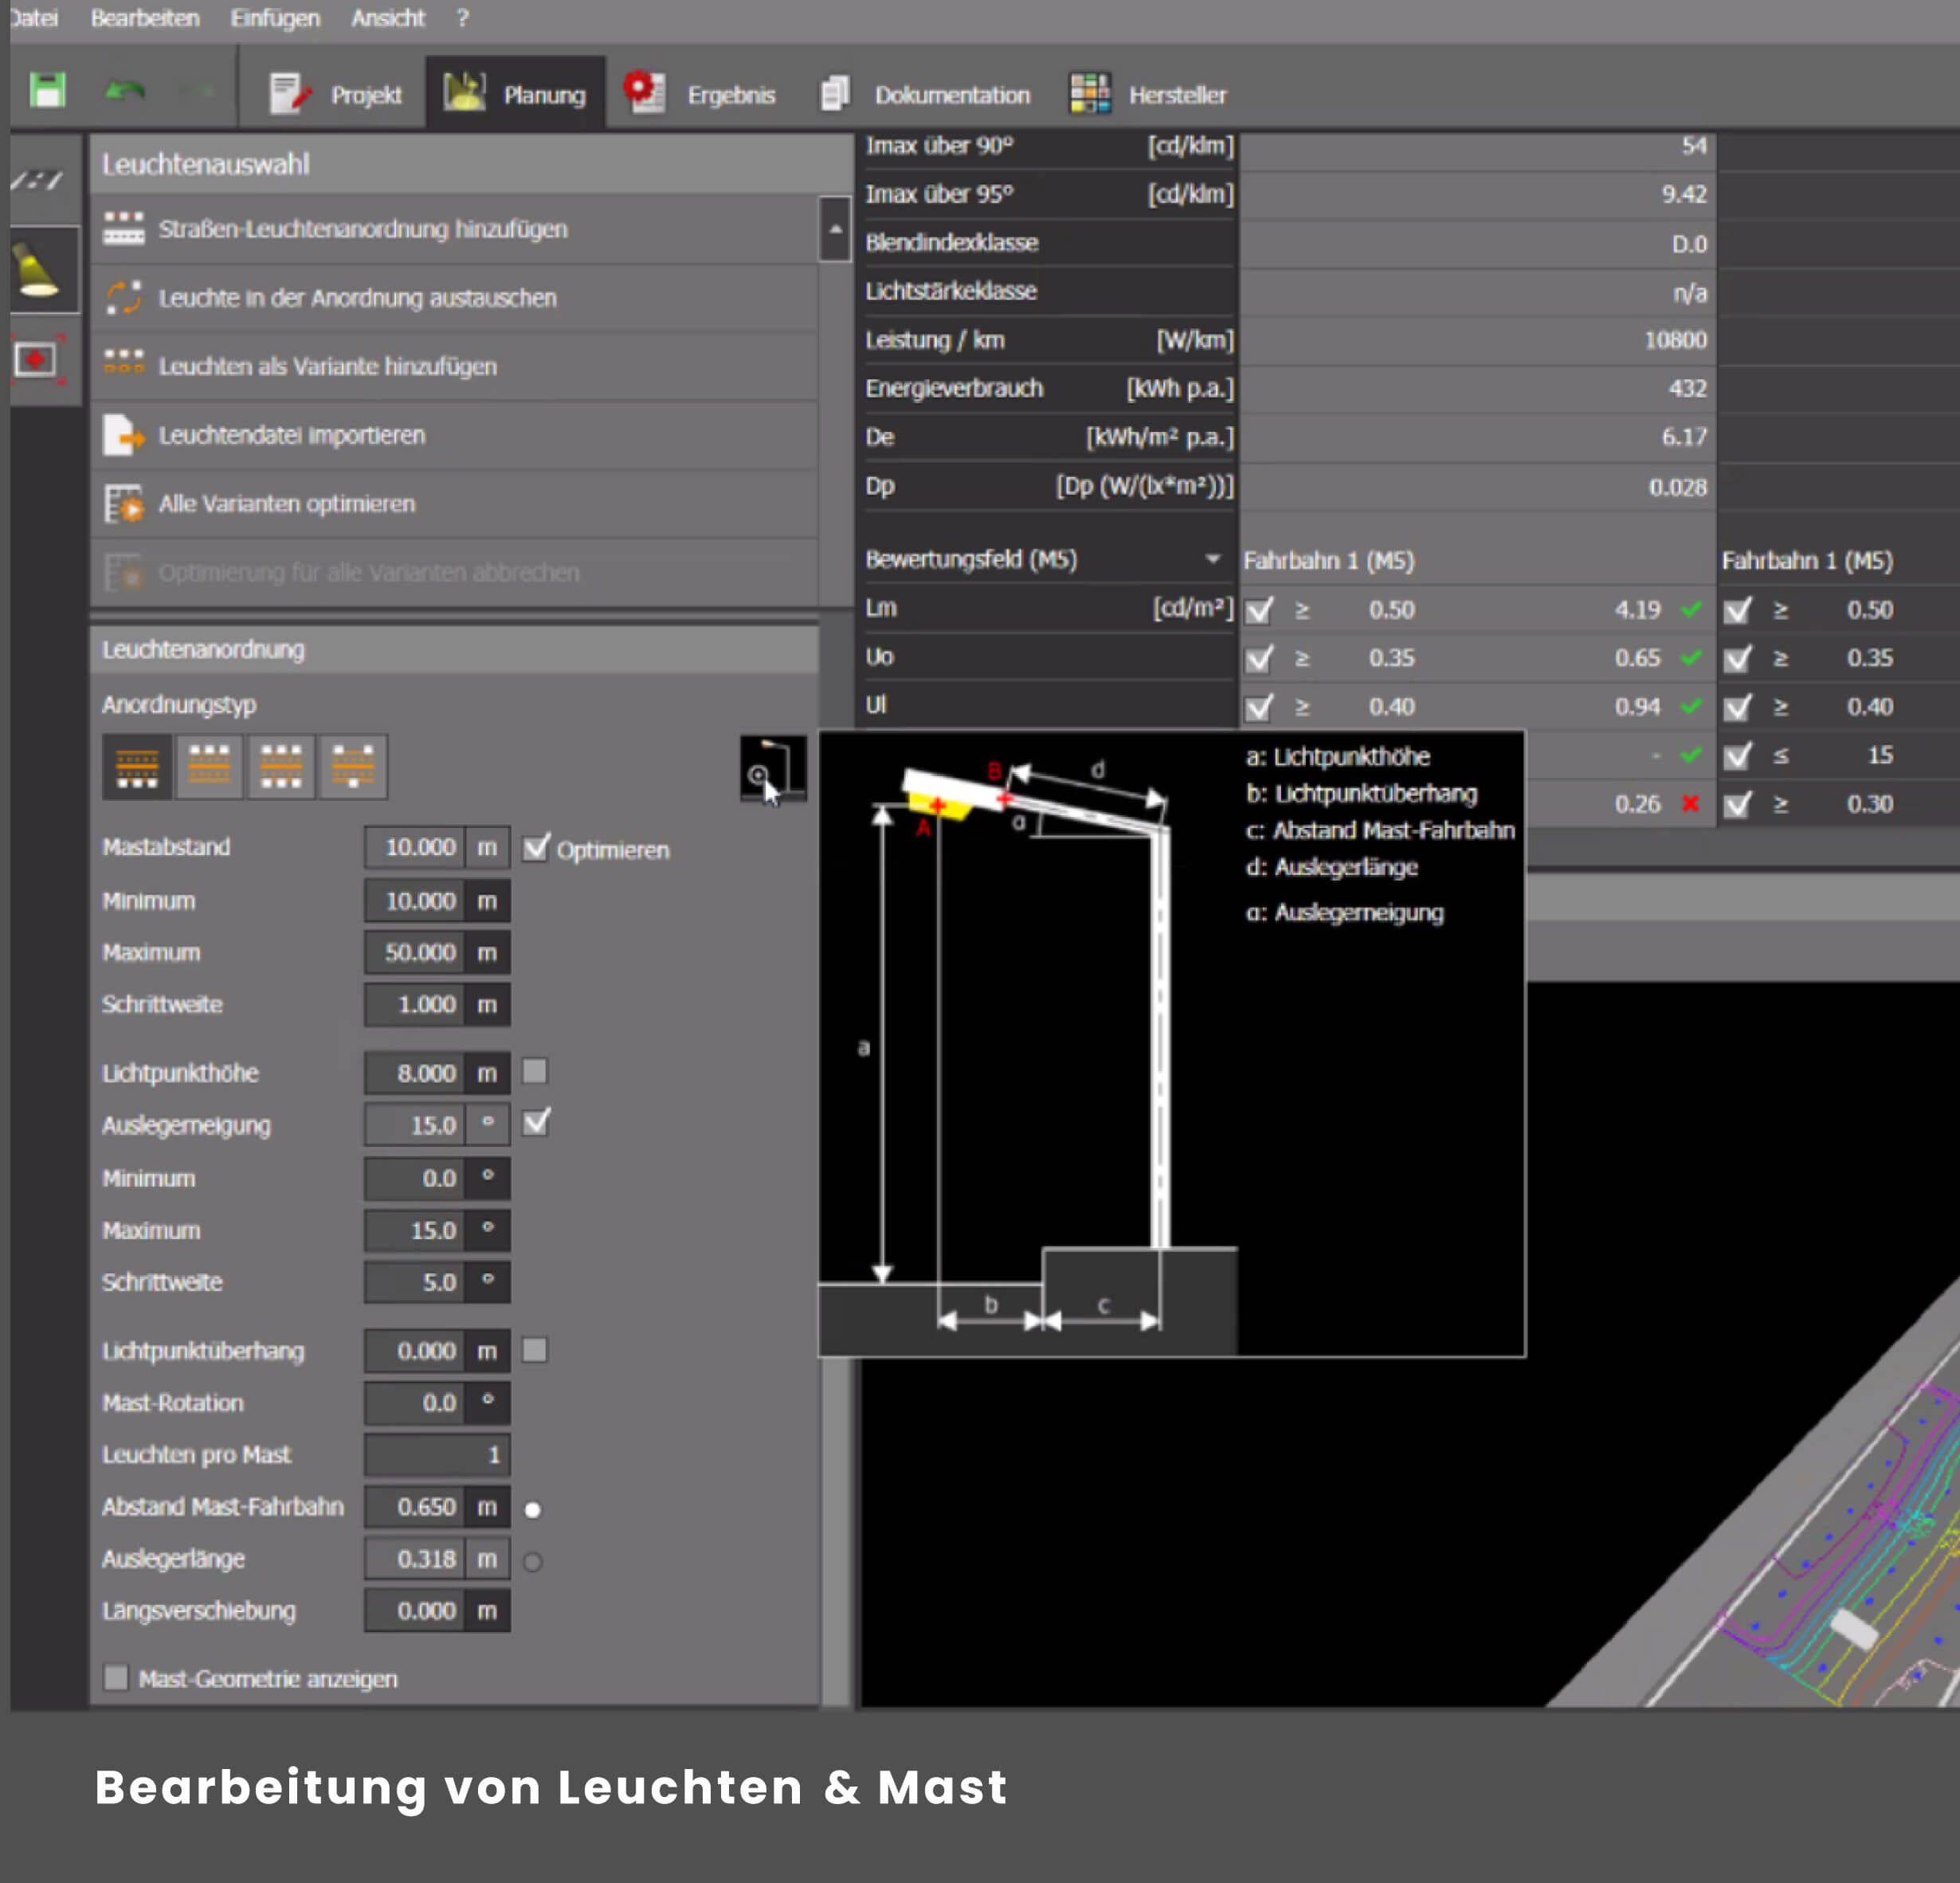The height and width of the screenshot is (1883, 1960).
Task: Select the first Anordnungstyp arrangement icon
Action: click(137, 766)
